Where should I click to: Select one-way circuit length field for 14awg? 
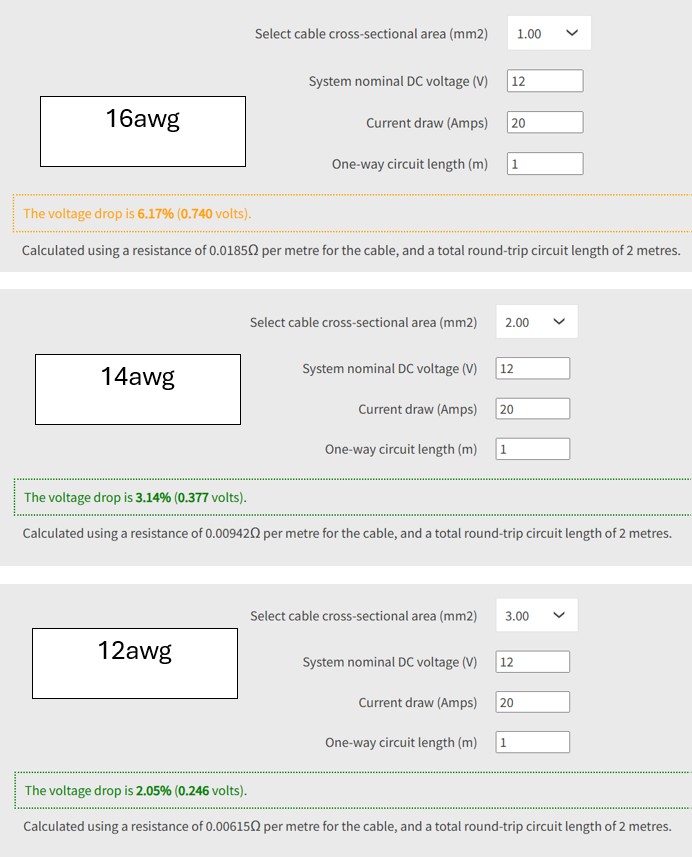click(x=533, y=449)
